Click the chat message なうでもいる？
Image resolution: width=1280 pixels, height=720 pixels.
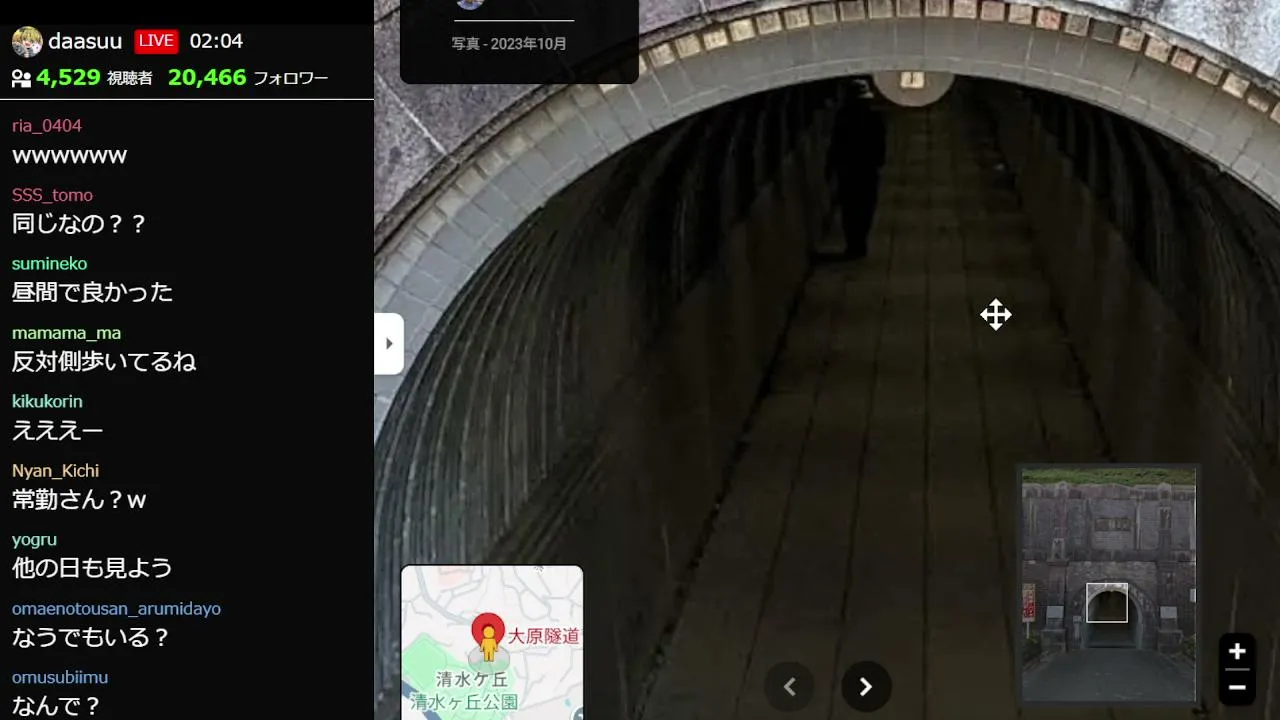tap(91, 638)
